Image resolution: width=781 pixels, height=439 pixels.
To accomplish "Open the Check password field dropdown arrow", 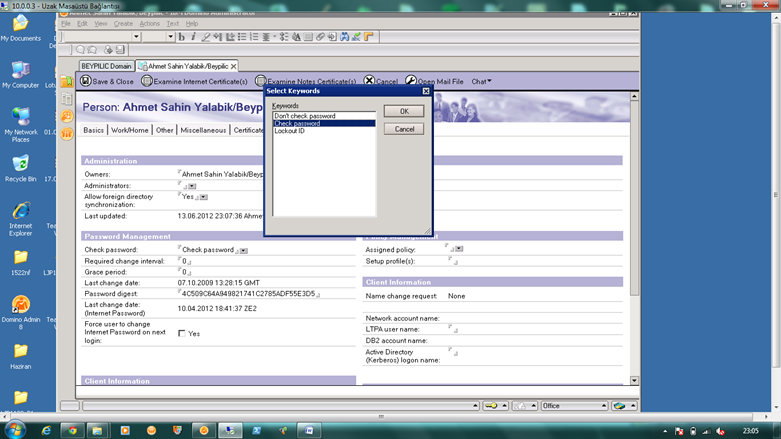I will pos(244,251).
